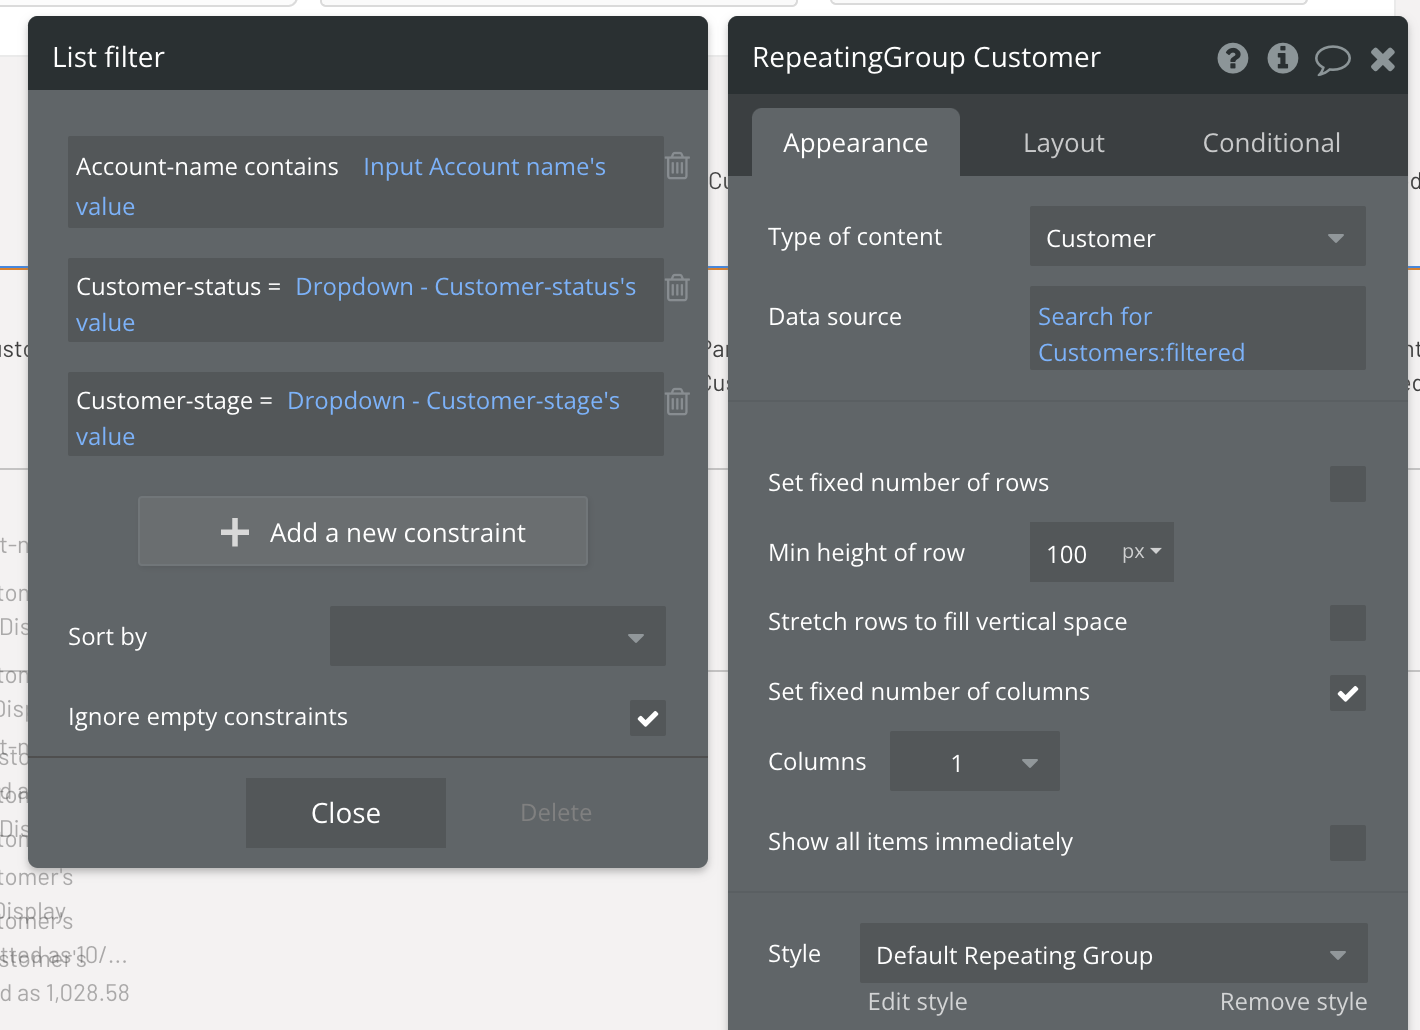The image size is (1420, 1030).
Task: Delete the Account-name constraint with trash icon
Action: pyautogui.click(x=677, y=166)
